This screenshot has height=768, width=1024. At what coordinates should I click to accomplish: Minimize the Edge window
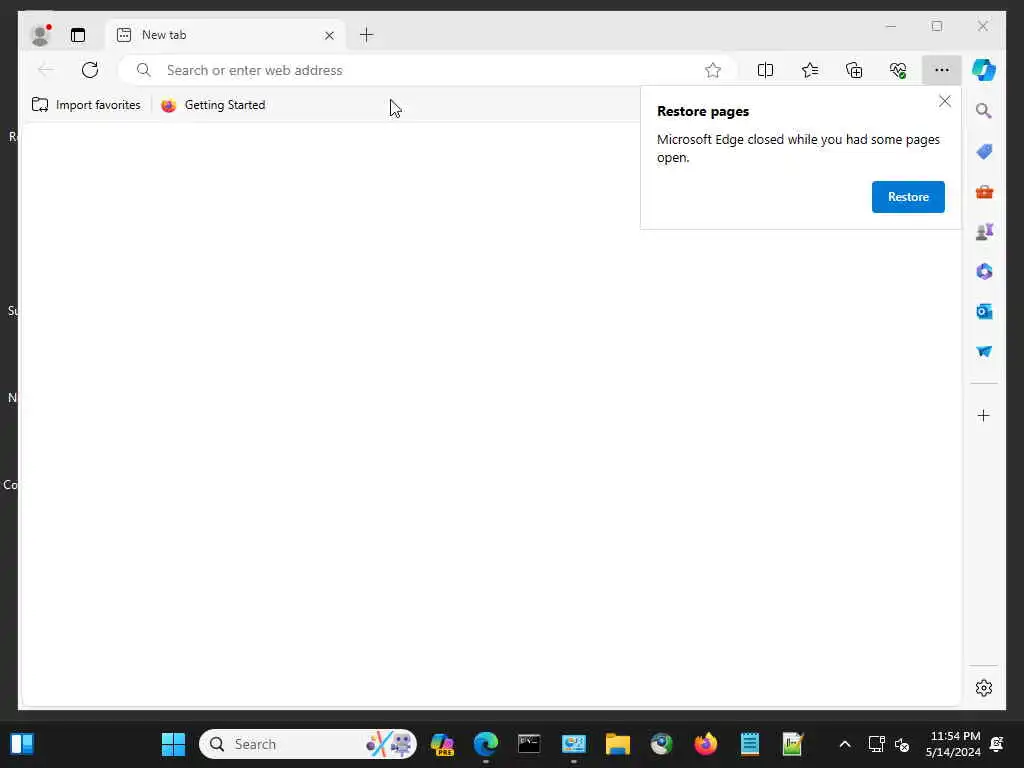coord(891,26)
